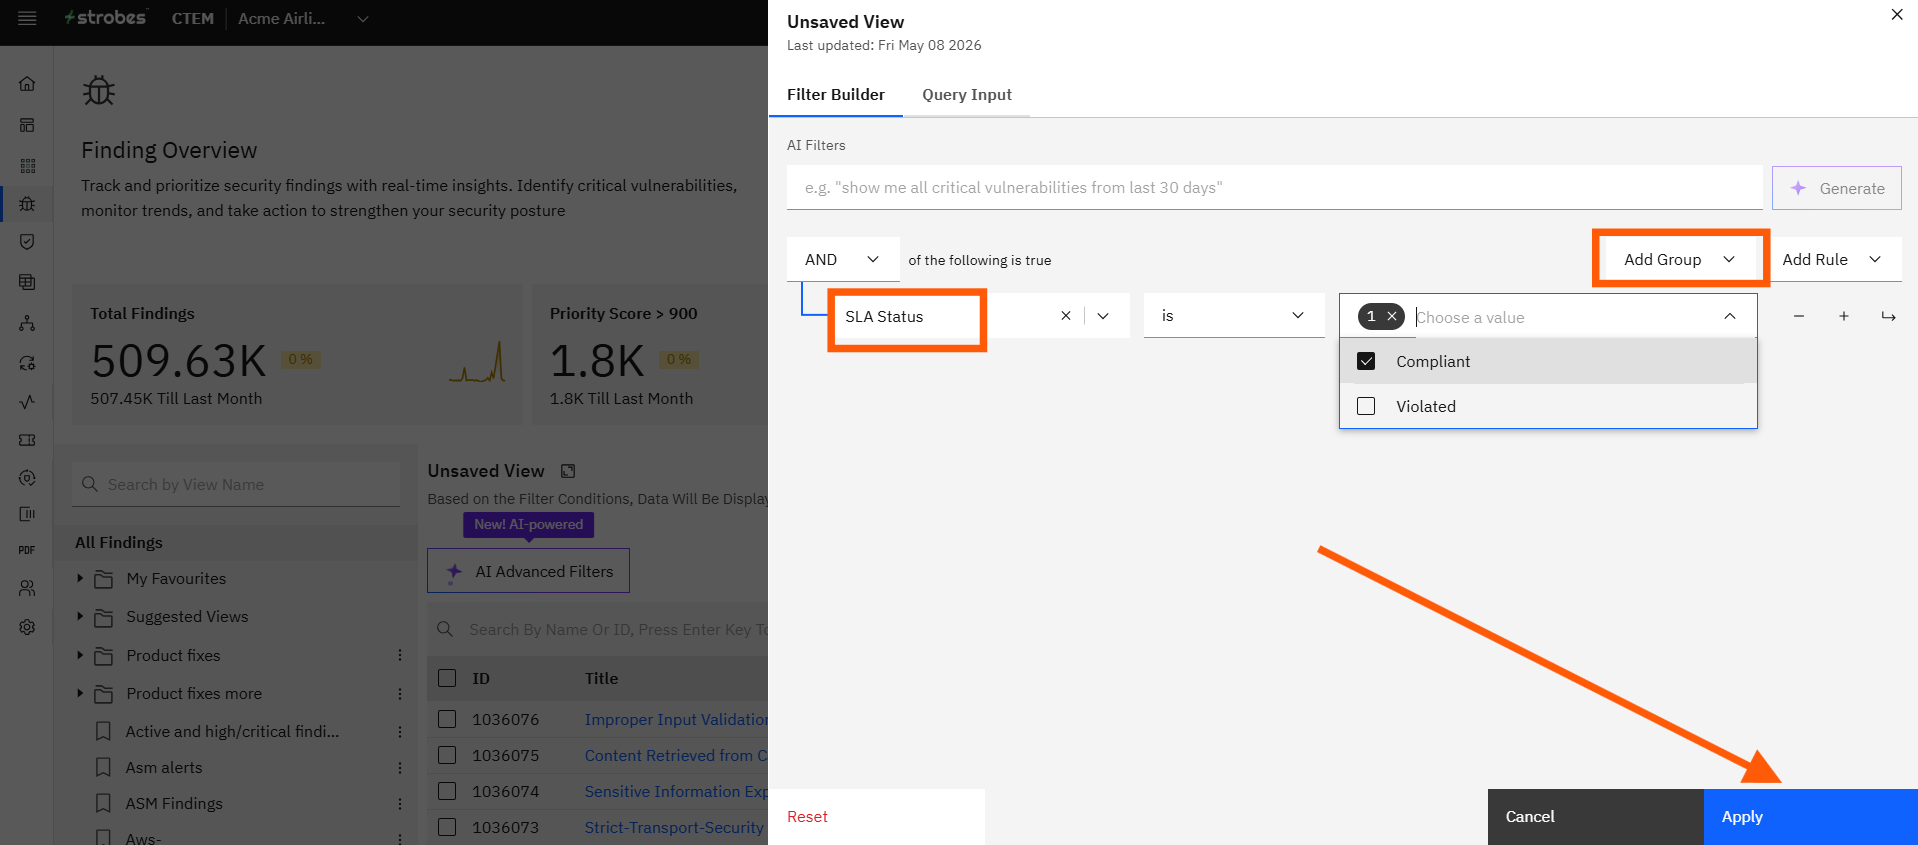The image size is (1918, 845).
Task: Switch to the Filter Builder tab
Action: coord(836,95)
